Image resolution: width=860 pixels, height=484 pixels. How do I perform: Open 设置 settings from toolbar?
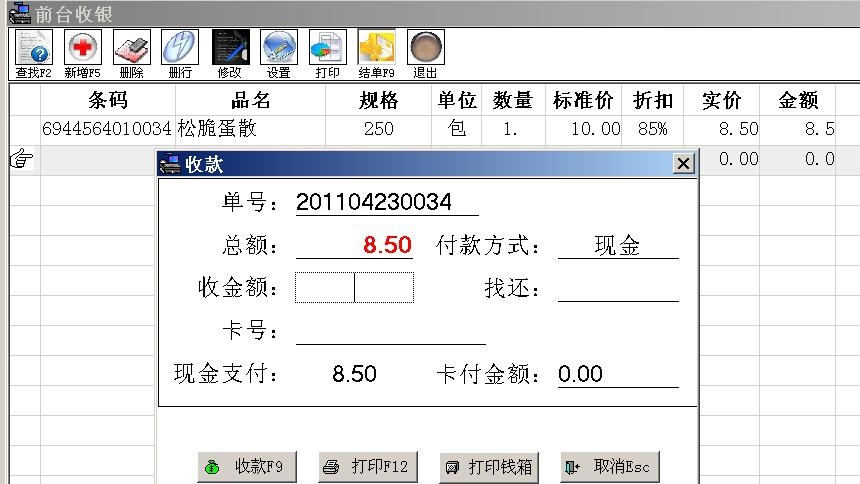click(x=279, y=54)
